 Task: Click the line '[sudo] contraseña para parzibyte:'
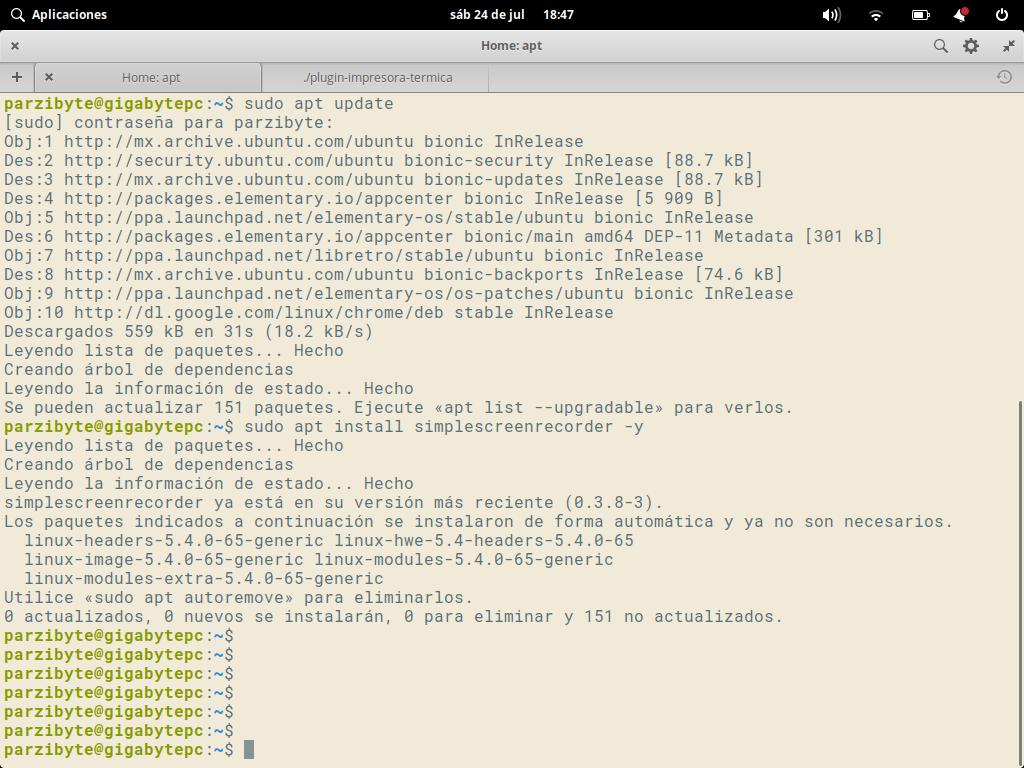[168, 122]
